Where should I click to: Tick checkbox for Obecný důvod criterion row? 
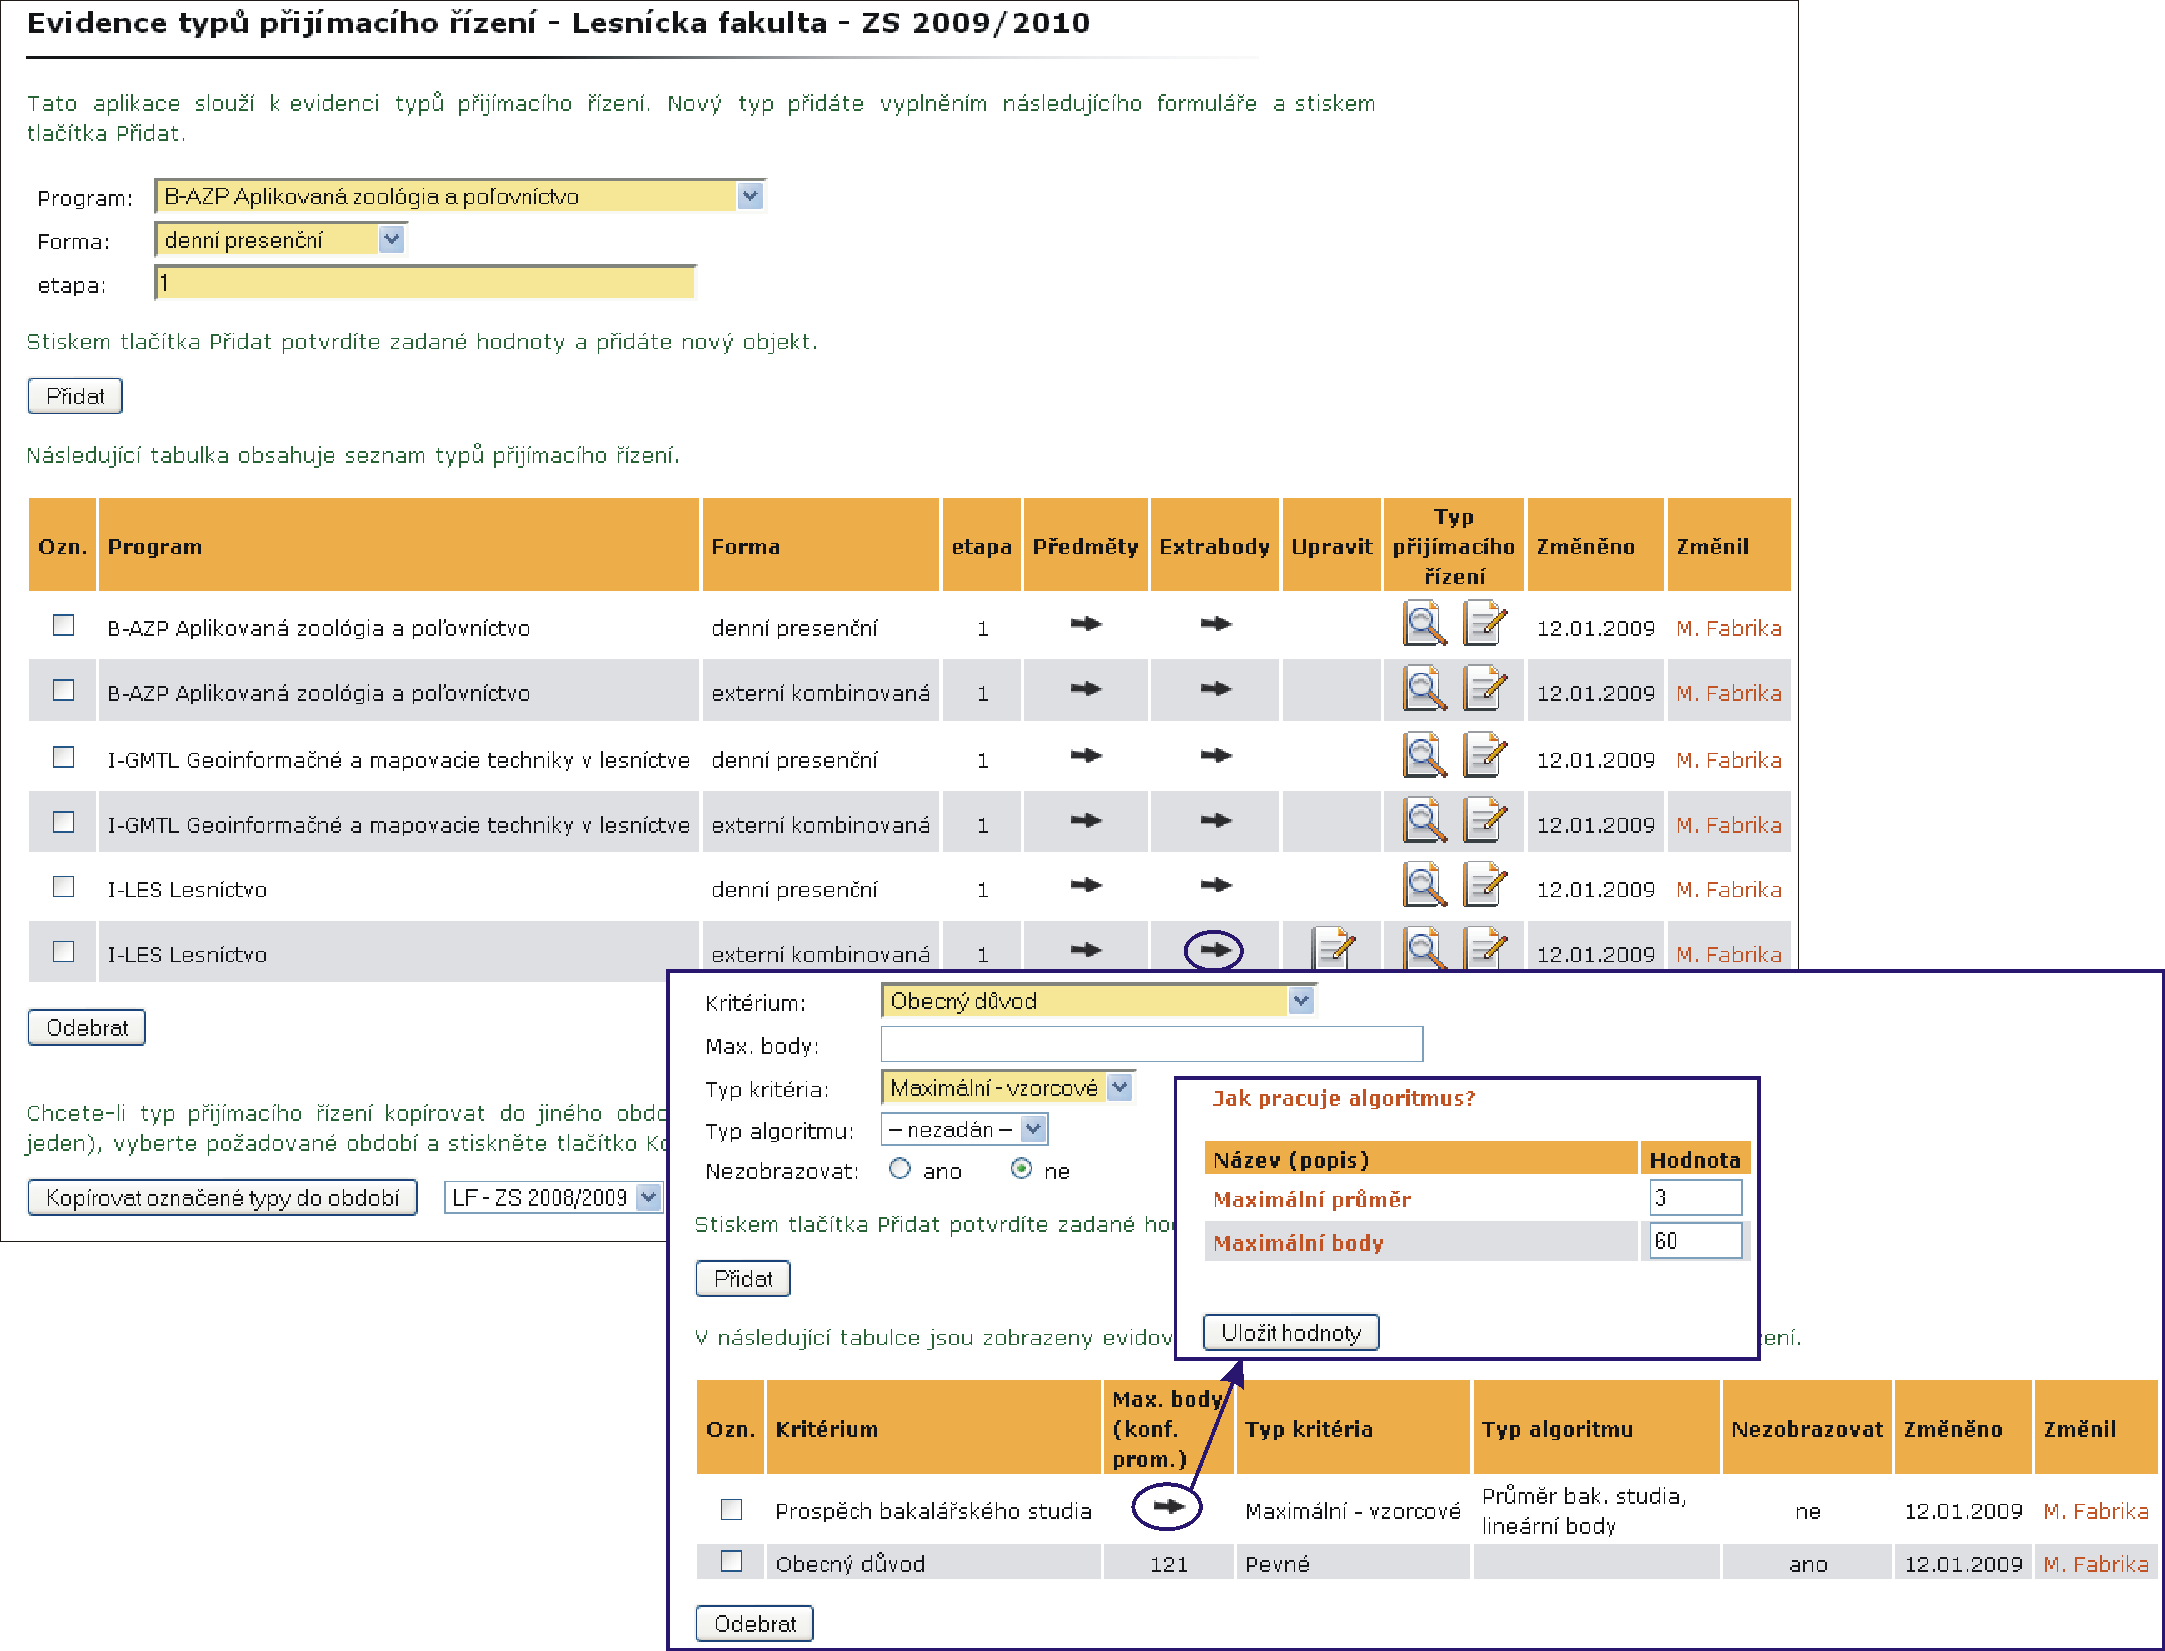[x=731, y=1561]
